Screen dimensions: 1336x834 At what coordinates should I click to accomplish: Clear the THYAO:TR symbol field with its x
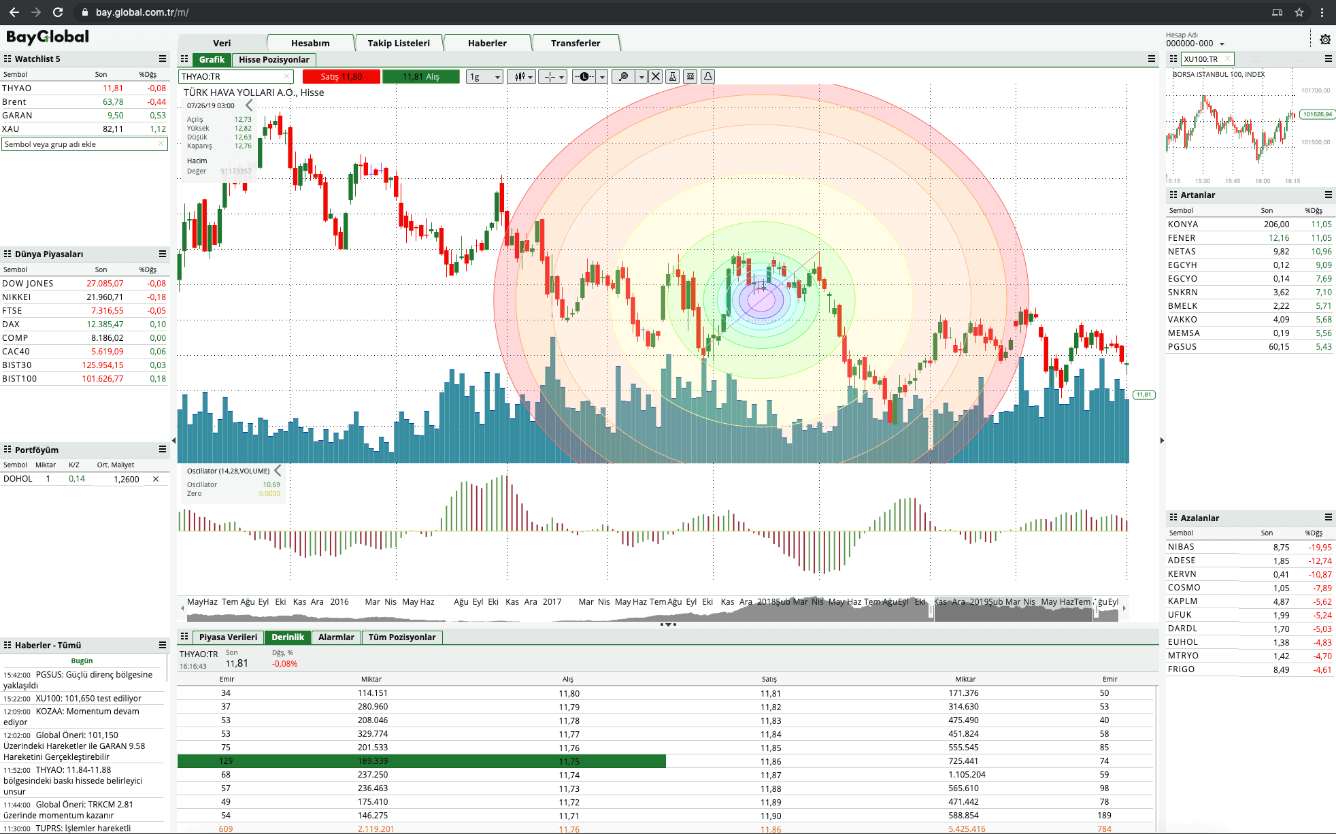[287, 76]
